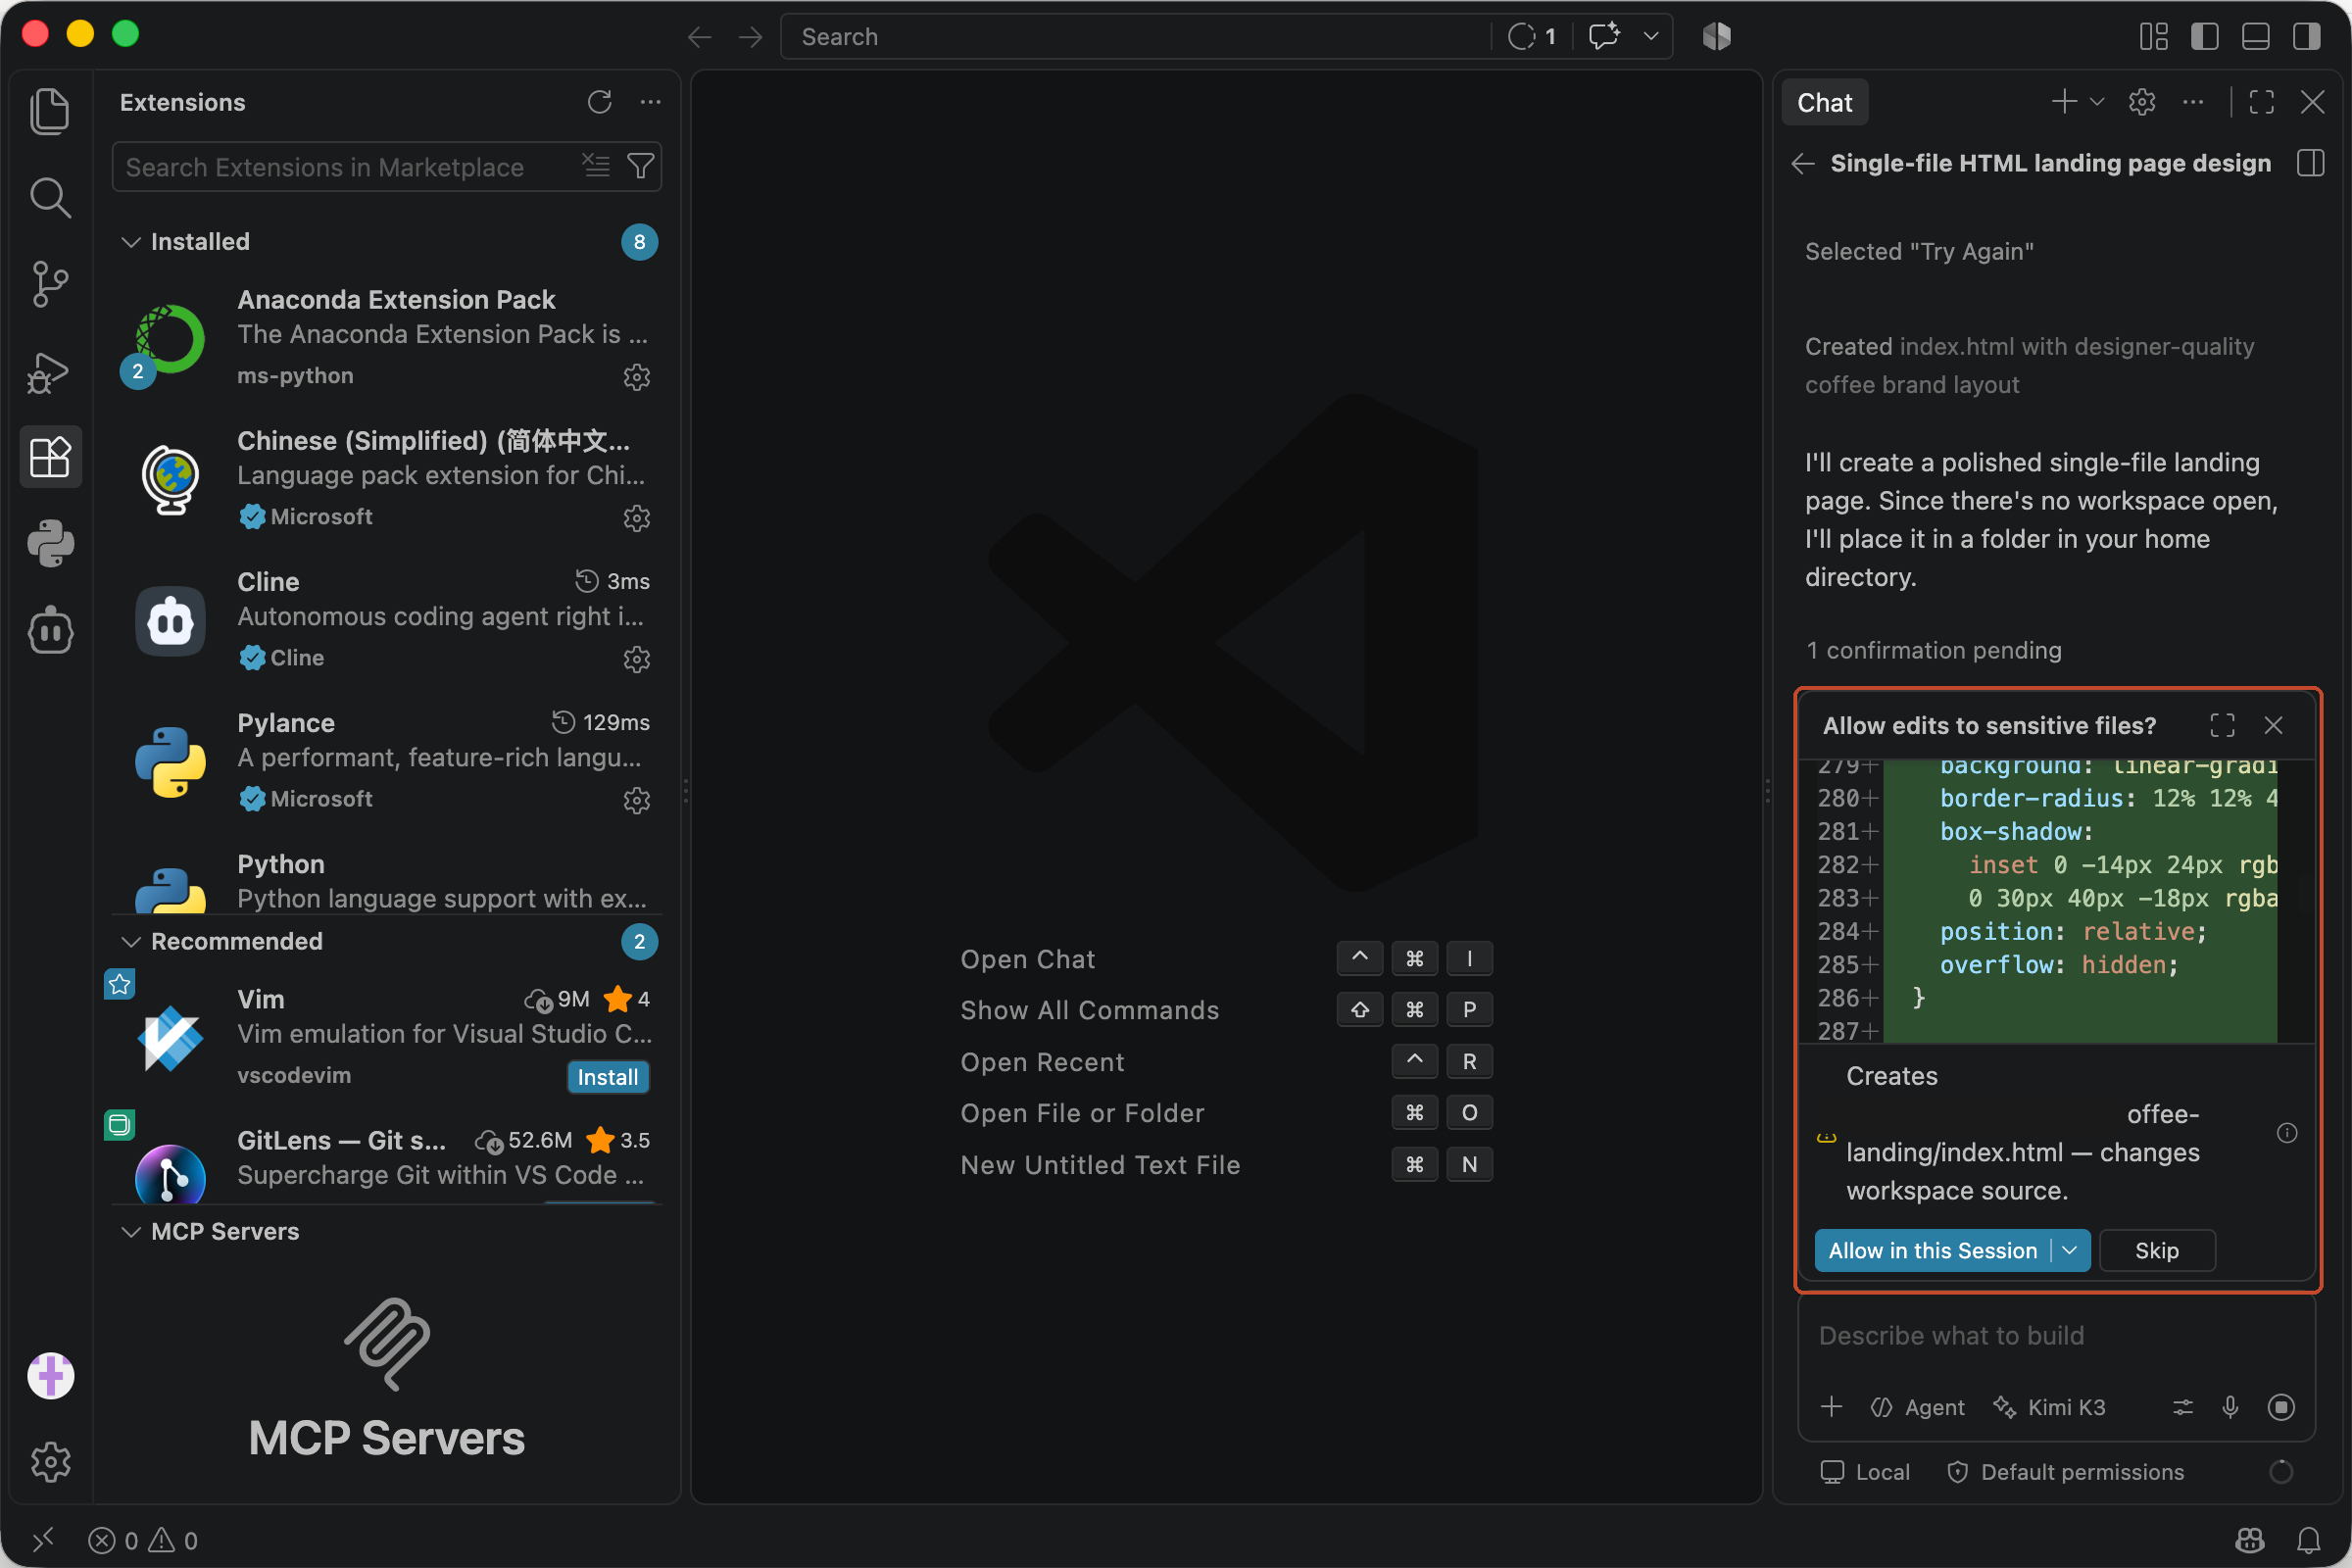View errors and warnings in status bar
The width and height of the screenshot is (2352, 1568).
[x=143, y=1540]
